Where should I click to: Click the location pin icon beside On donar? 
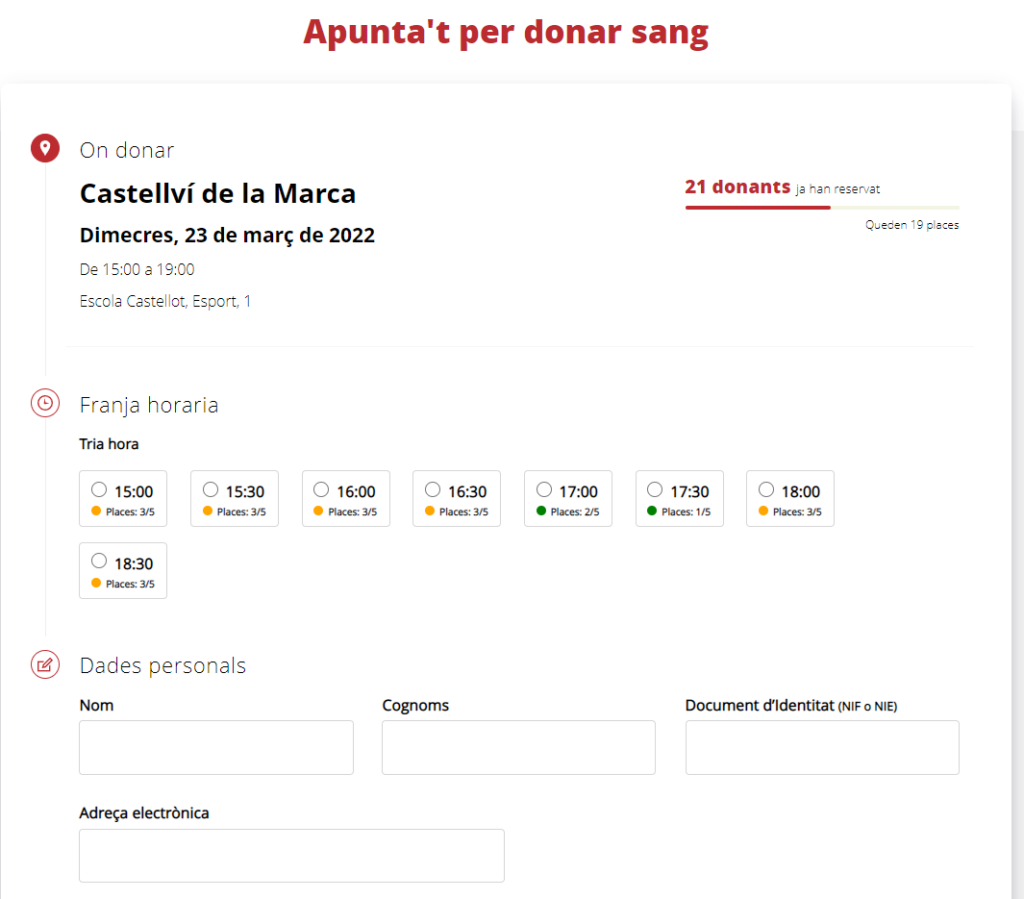click(x=45, y=150)
